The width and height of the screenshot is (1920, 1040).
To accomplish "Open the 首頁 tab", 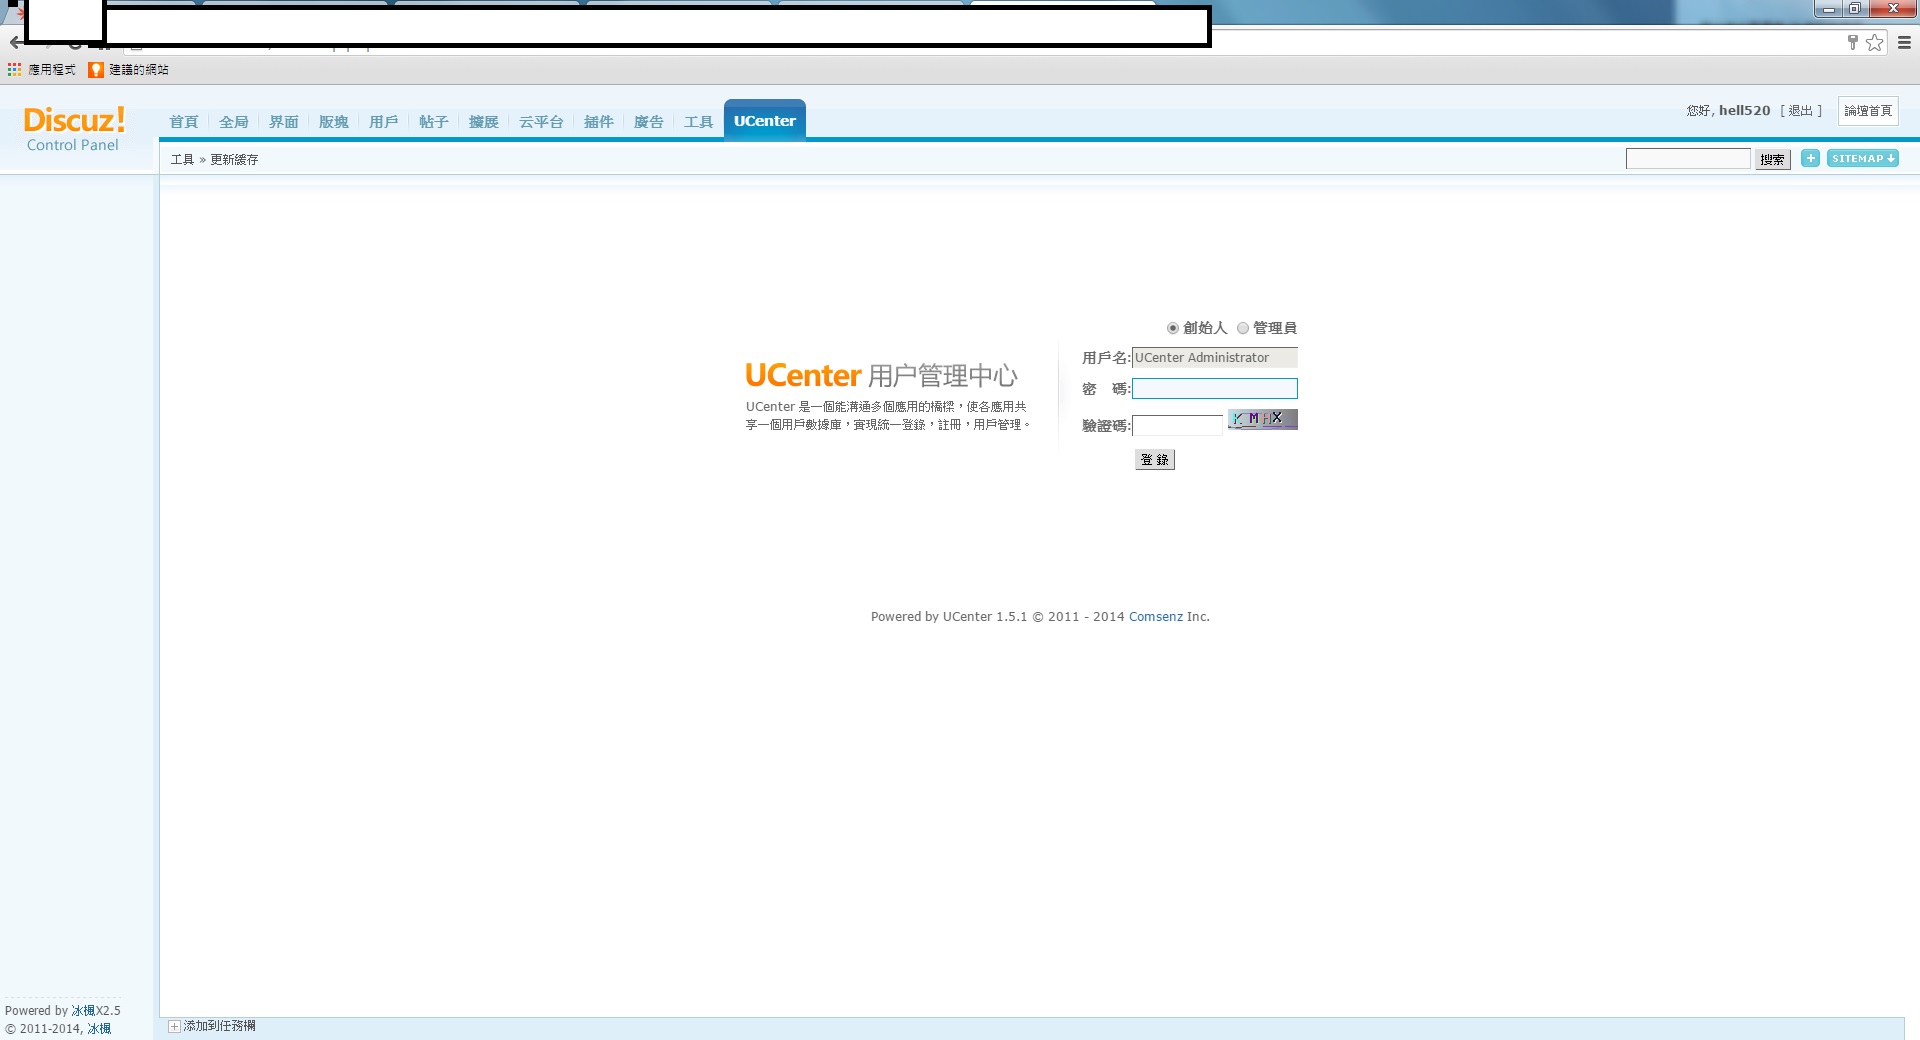I will 184,122.
